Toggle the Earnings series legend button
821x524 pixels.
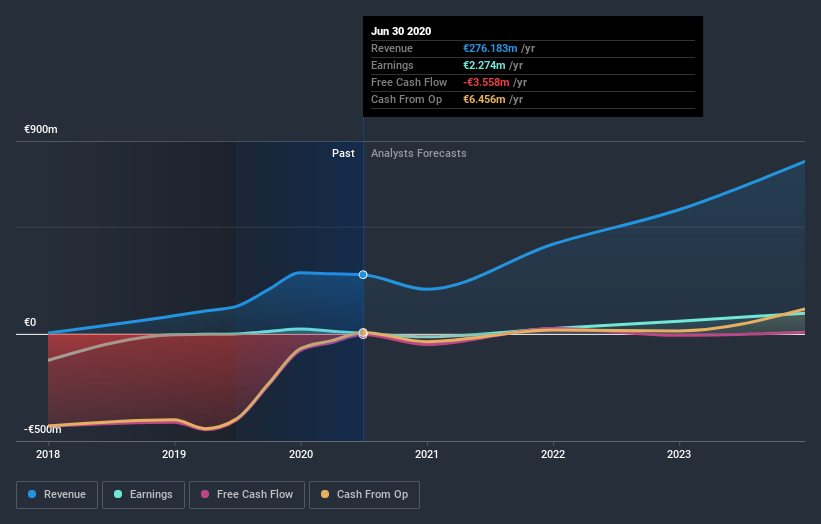[x=143, y=495]
